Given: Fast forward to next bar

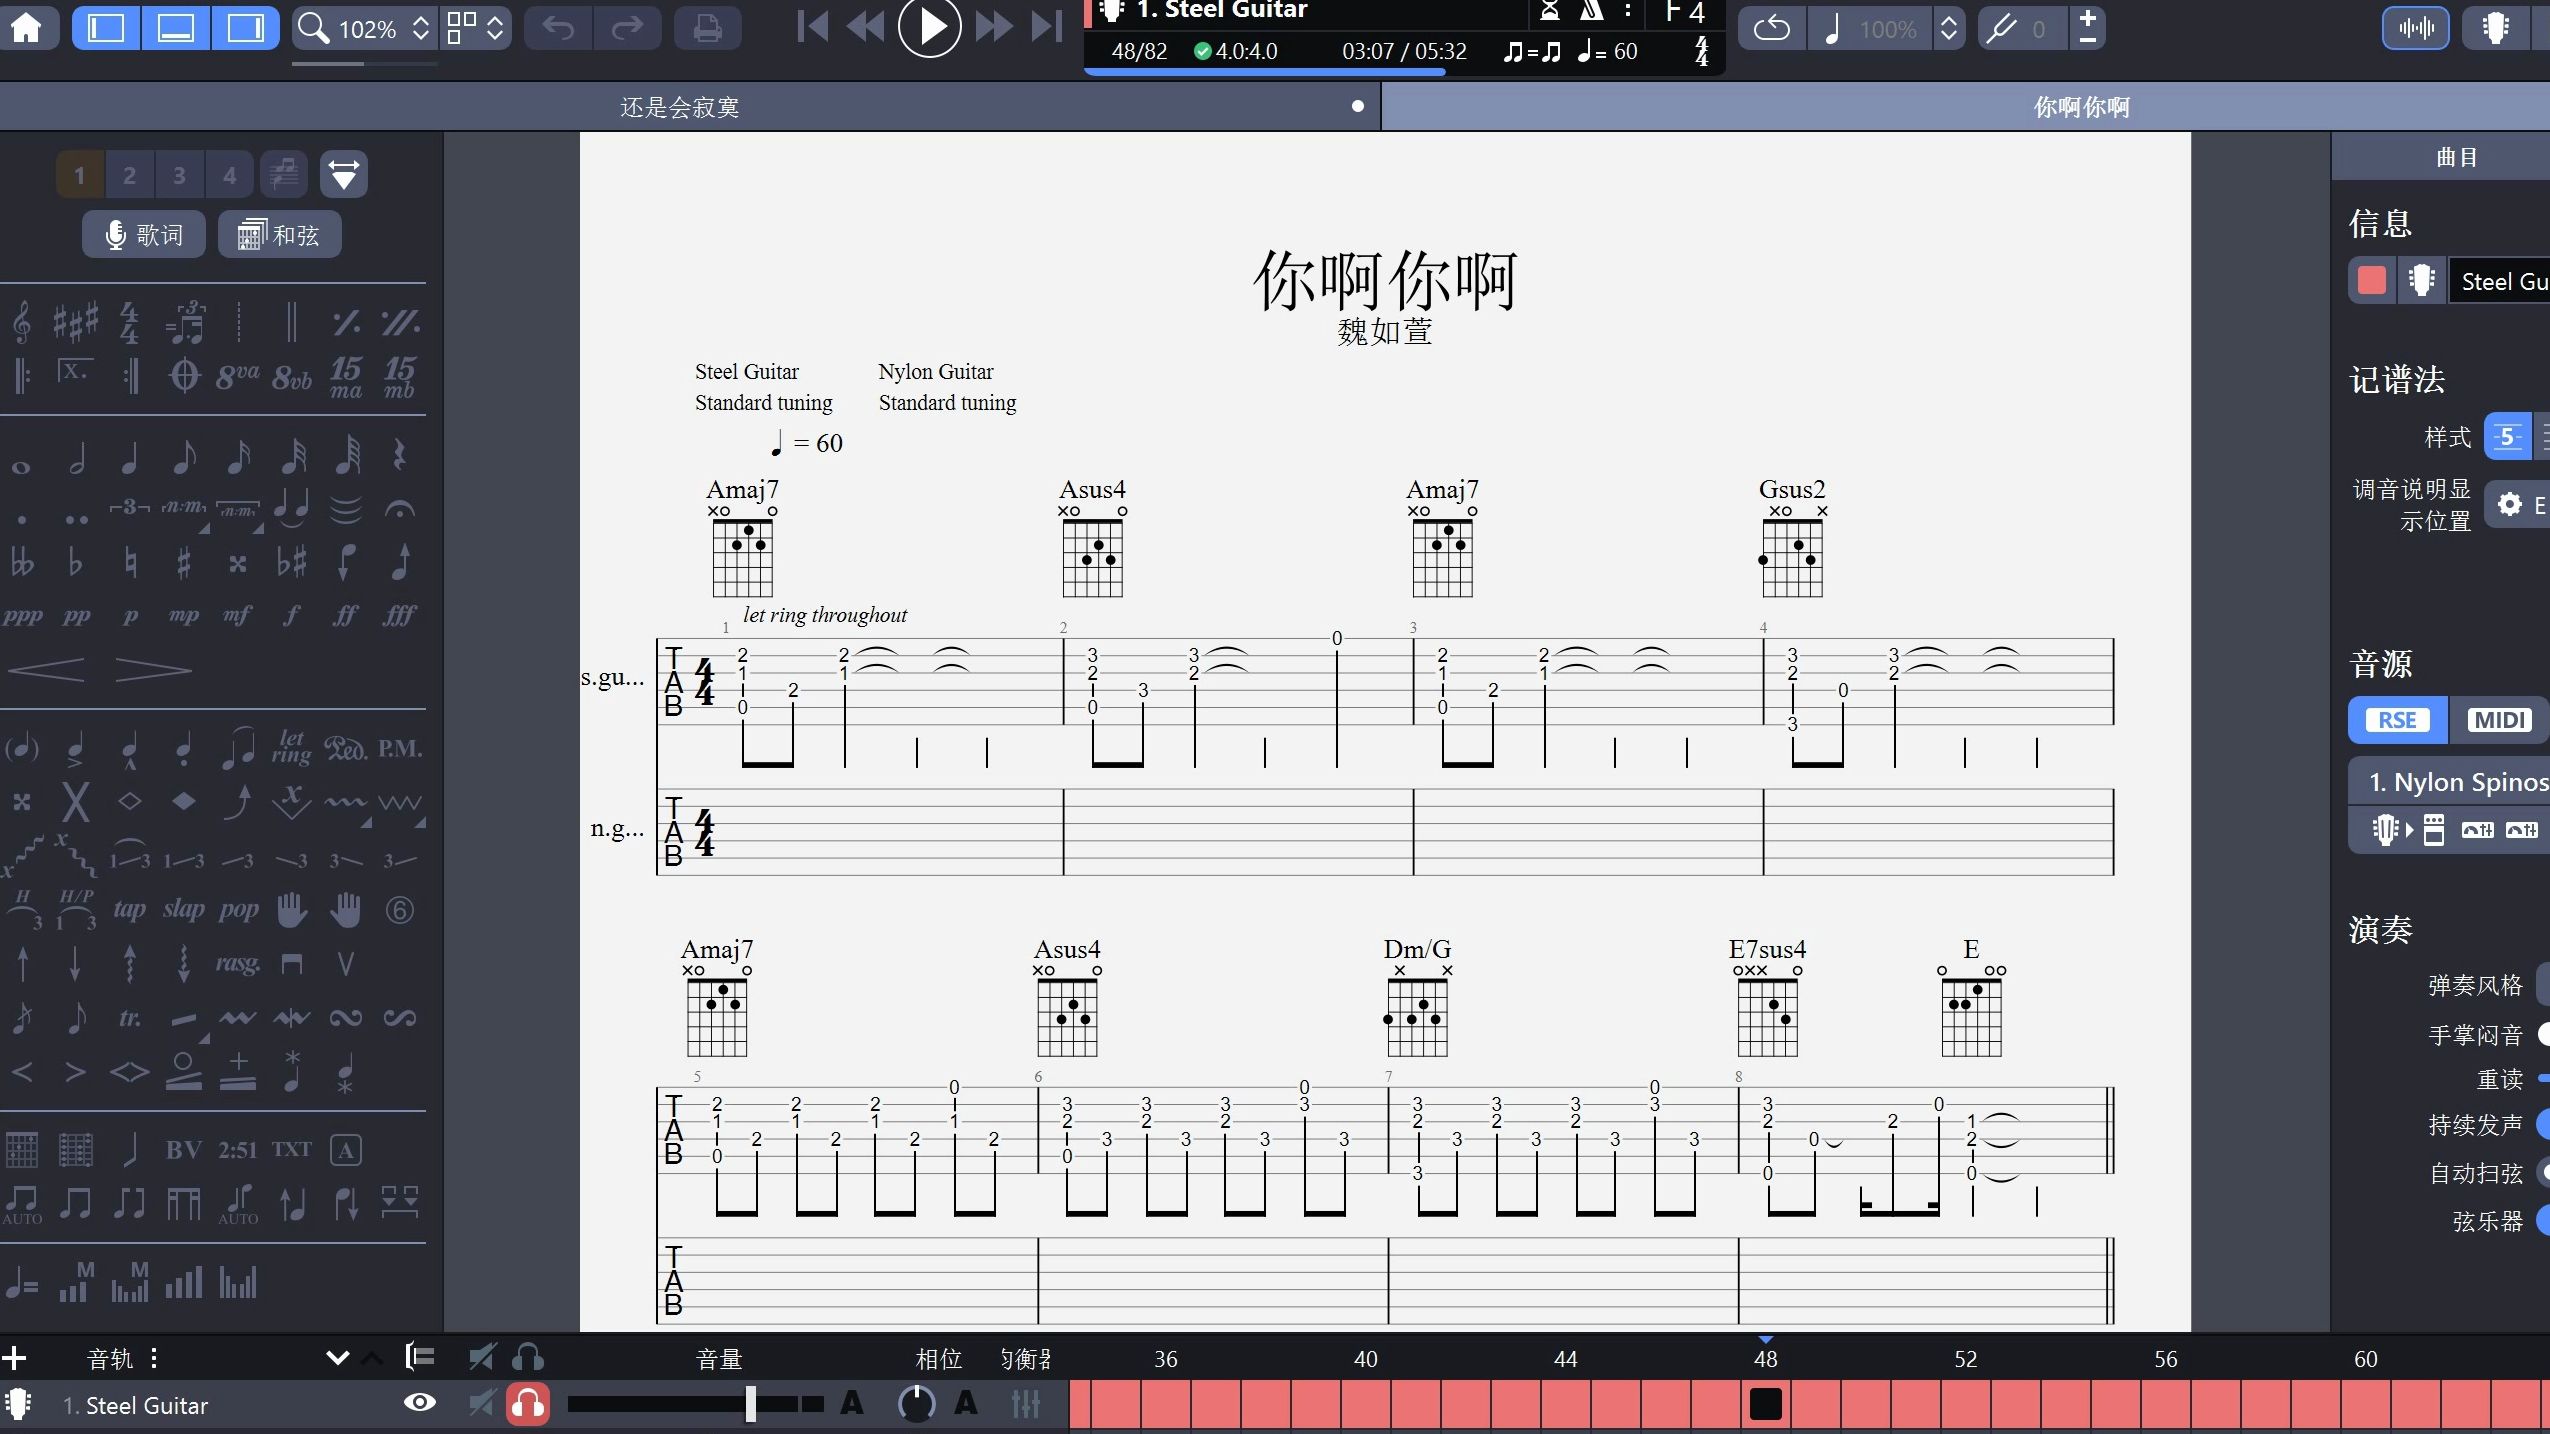Looking at the screenshot, I should pyautogui.click(x=993, y=26).
